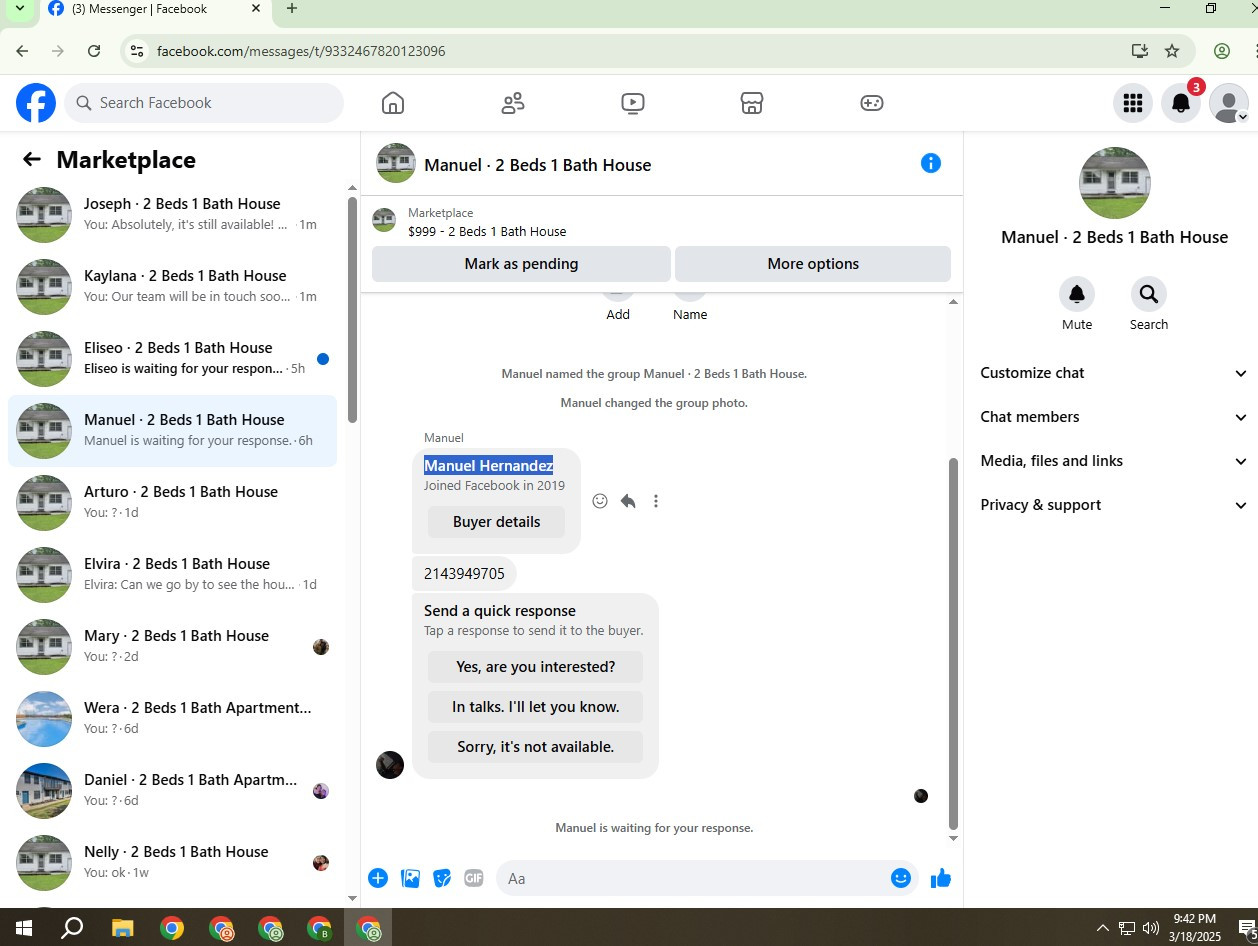Open Eliseo · 2 Beds 1 Bath House chat

click(173, 359)
